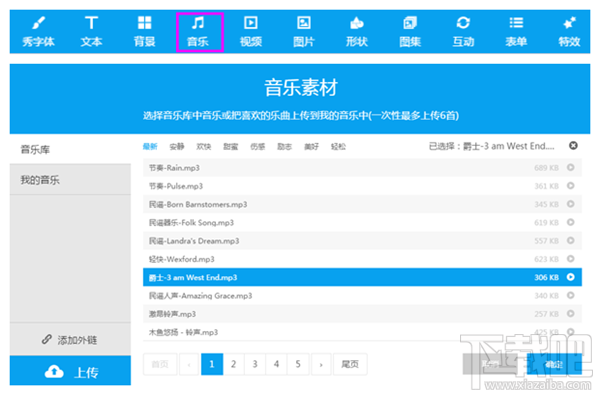The width and height of the screenshot is (600, 395).
Task: Select 轻快-Wexford.mp3 track
Action: [x=362, y=259]
